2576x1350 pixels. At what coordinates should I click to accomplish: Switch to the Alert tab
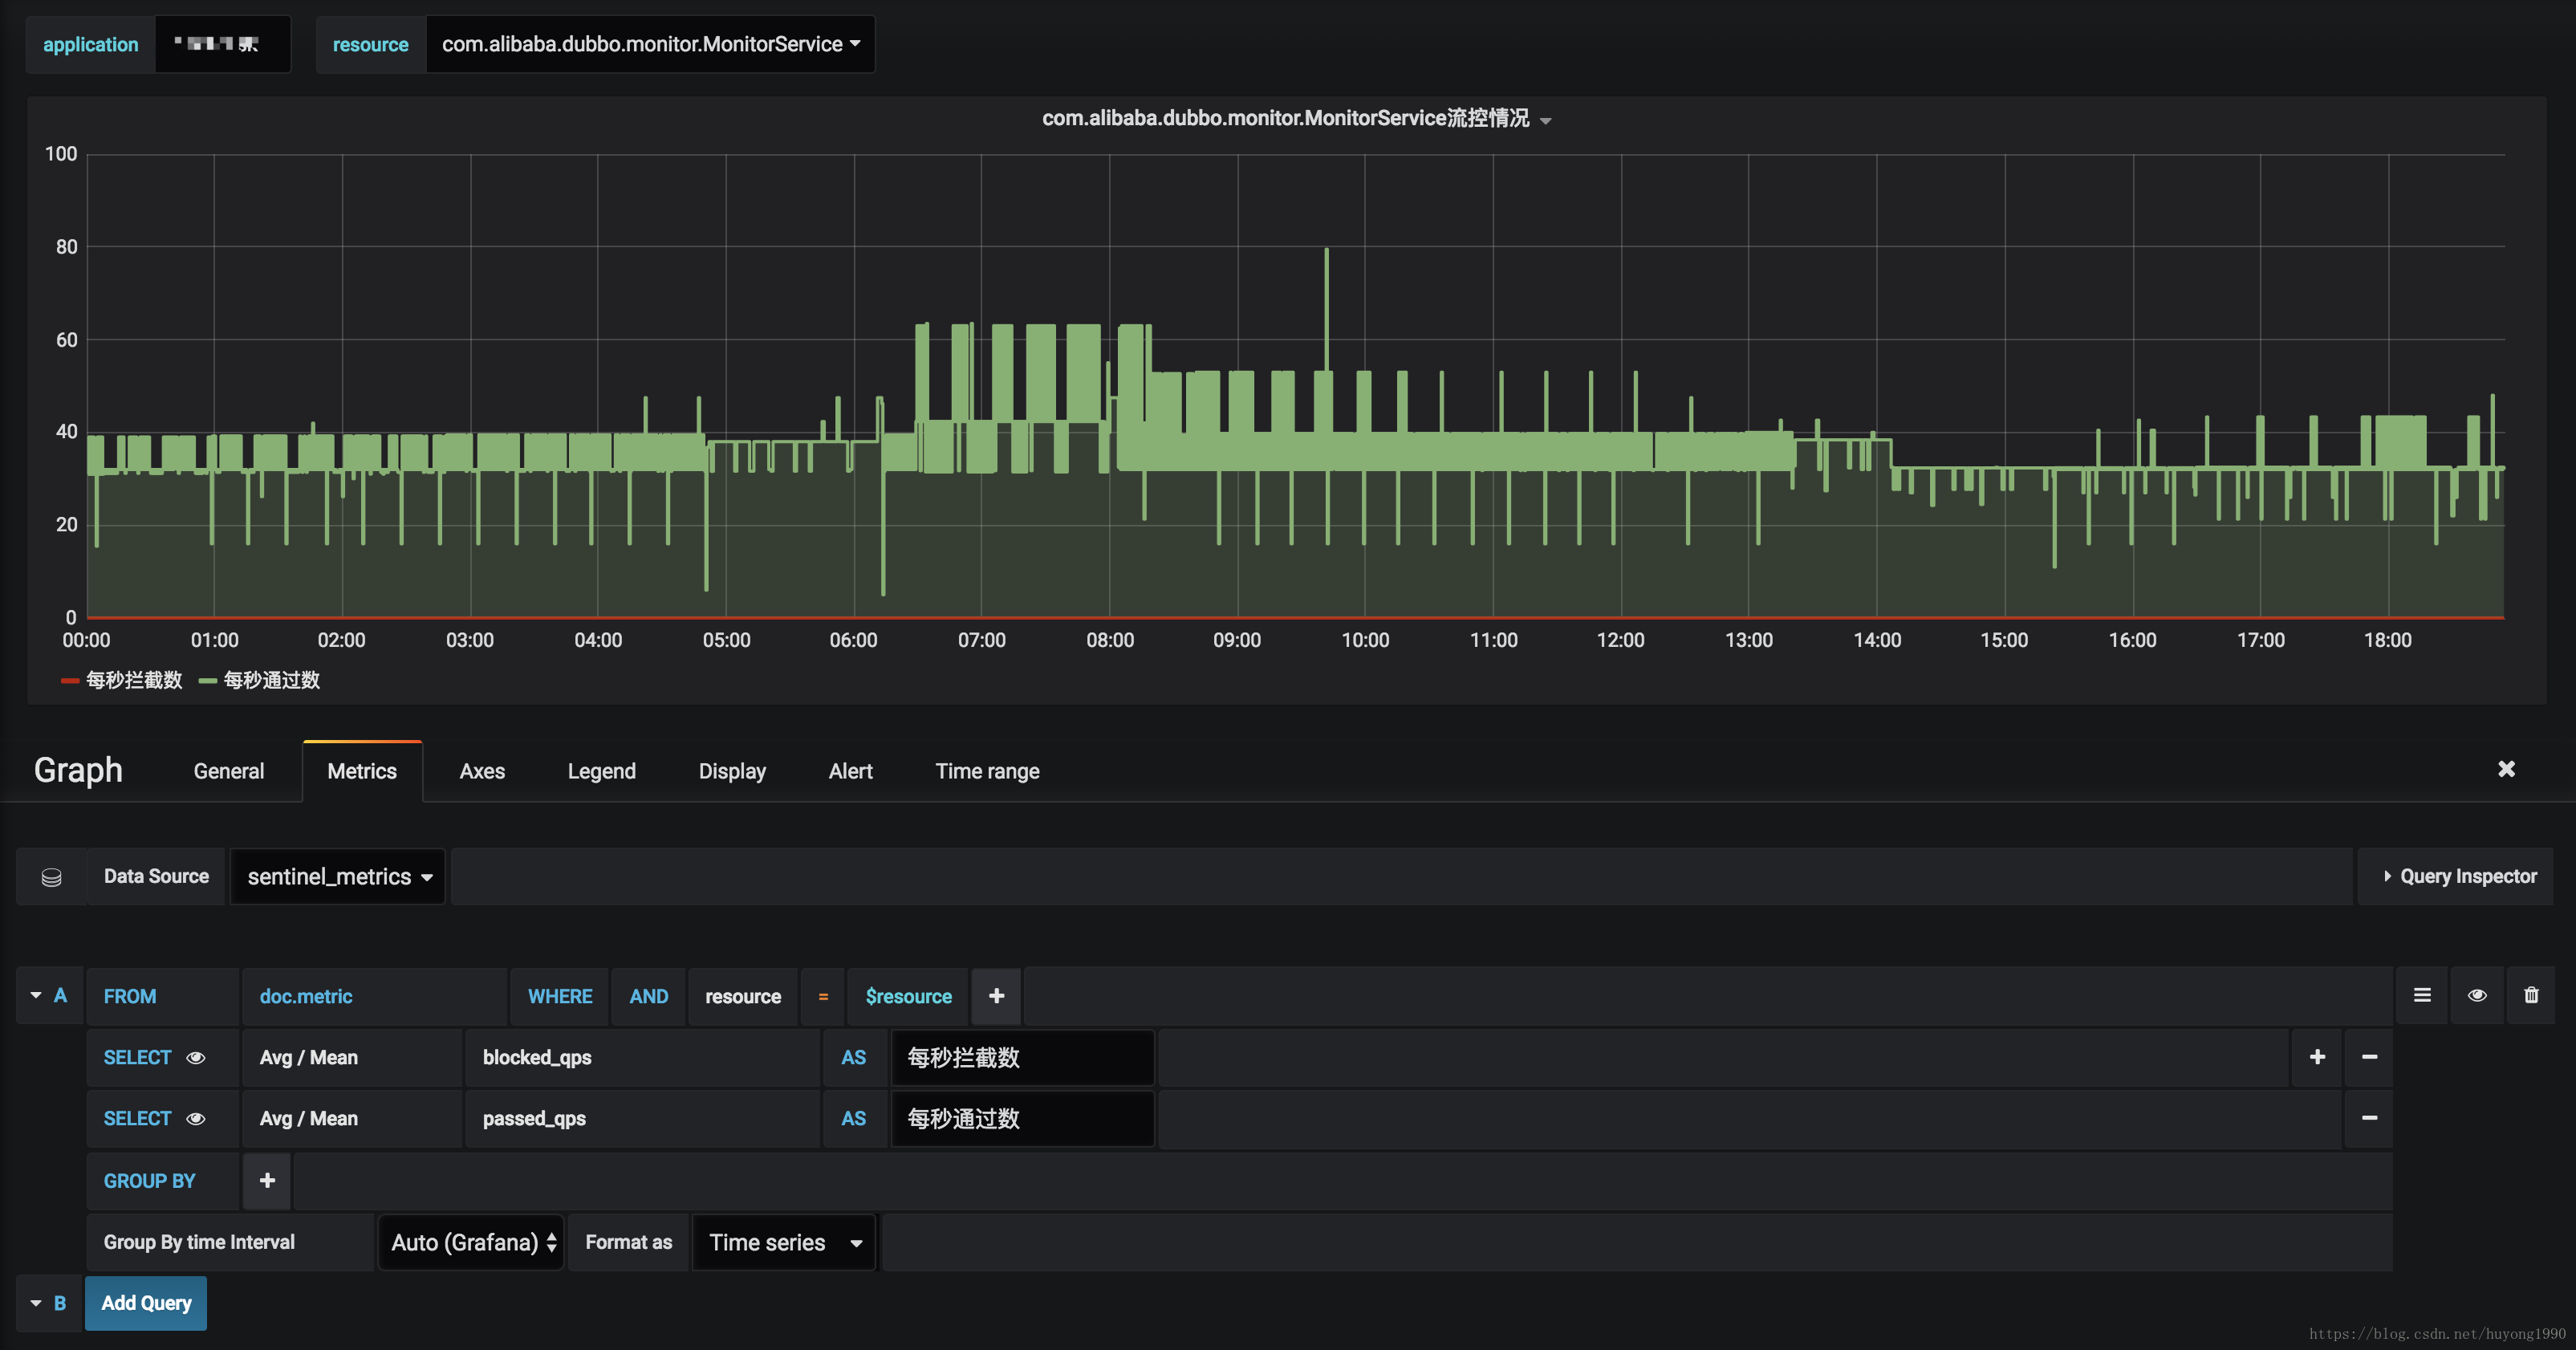pos(850,771)
